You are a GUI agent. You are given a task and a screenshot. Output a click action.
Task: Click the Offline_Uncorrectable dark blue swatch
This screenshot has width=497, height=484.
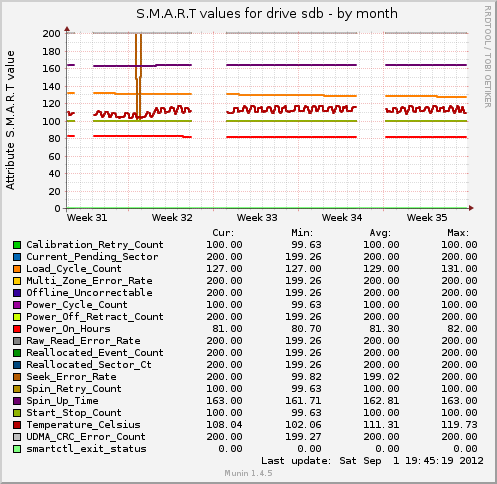(x=17, y=293)
